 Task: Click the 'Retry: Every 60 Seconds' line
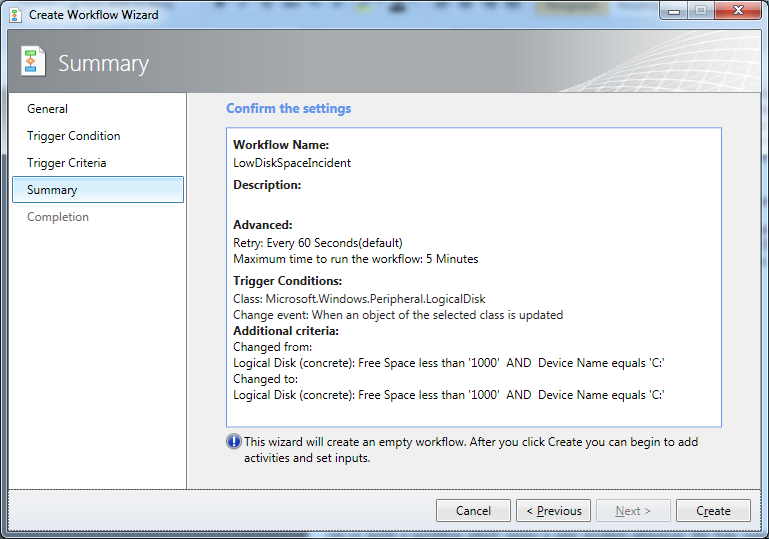(x=318, y=242)
